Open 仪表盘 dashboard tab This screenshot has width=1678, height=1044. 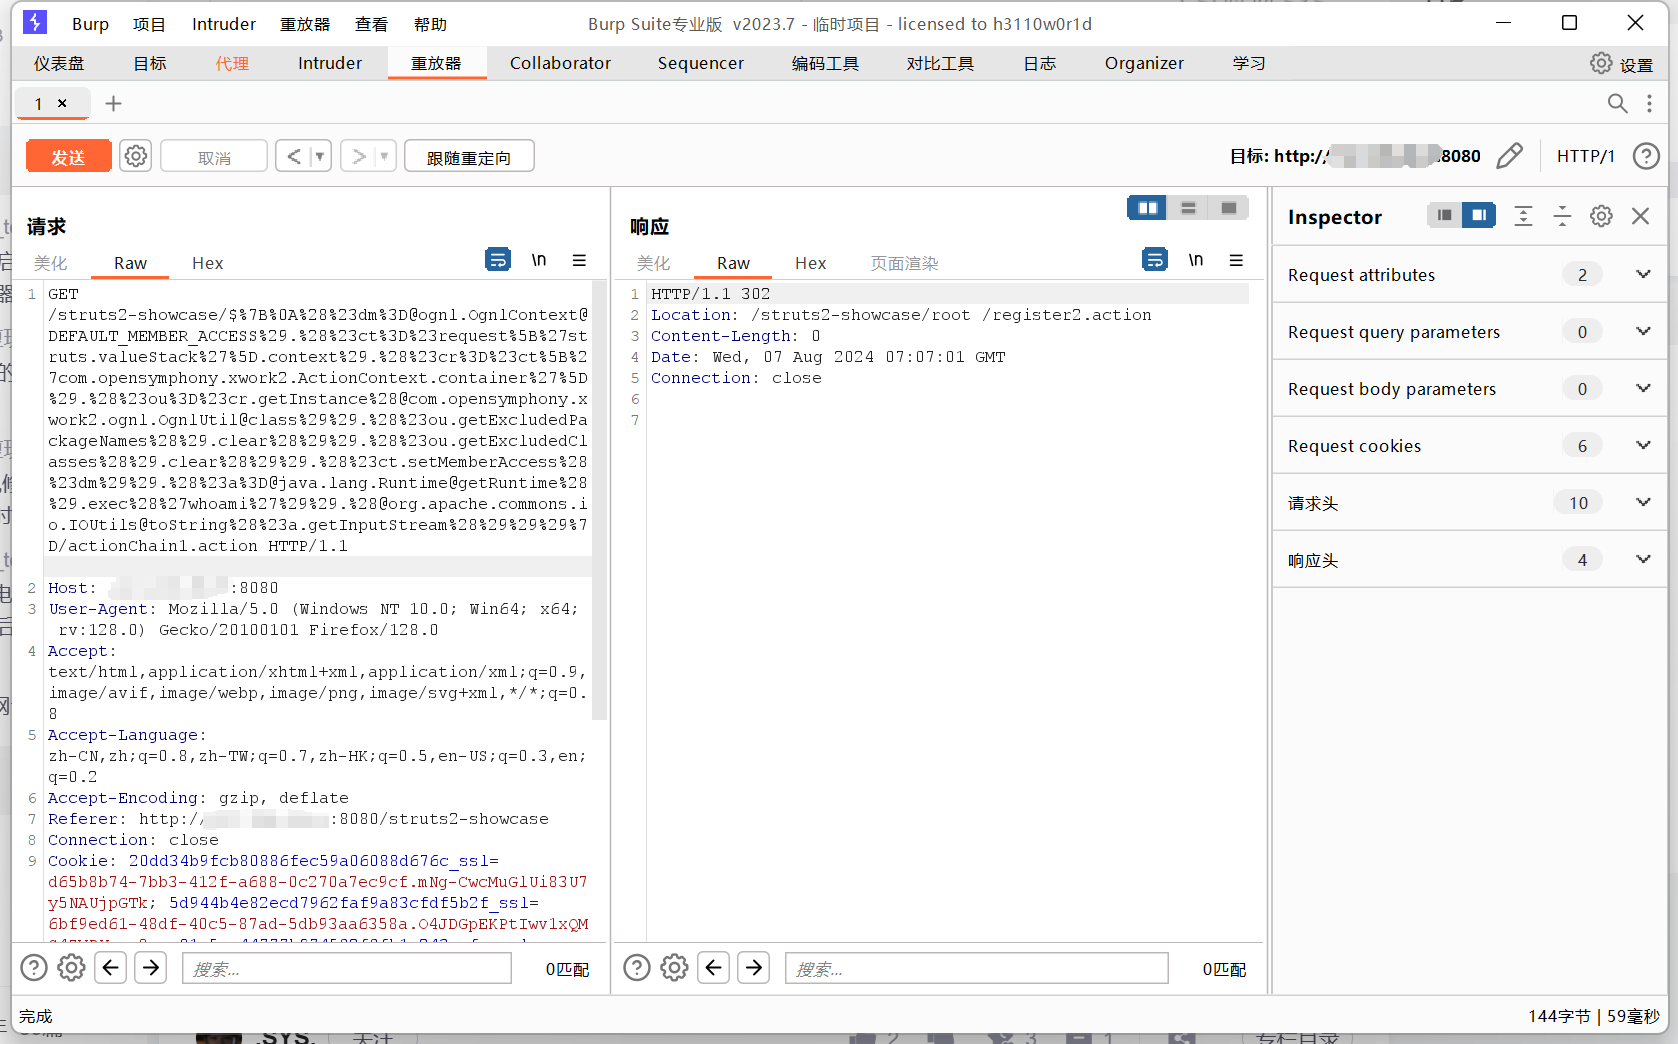tap(59, 63)
